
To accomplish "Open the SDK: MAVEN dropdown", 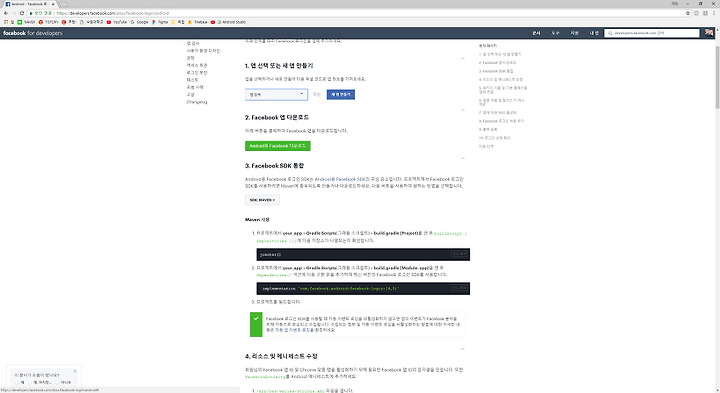I will (x=262, y=200).
